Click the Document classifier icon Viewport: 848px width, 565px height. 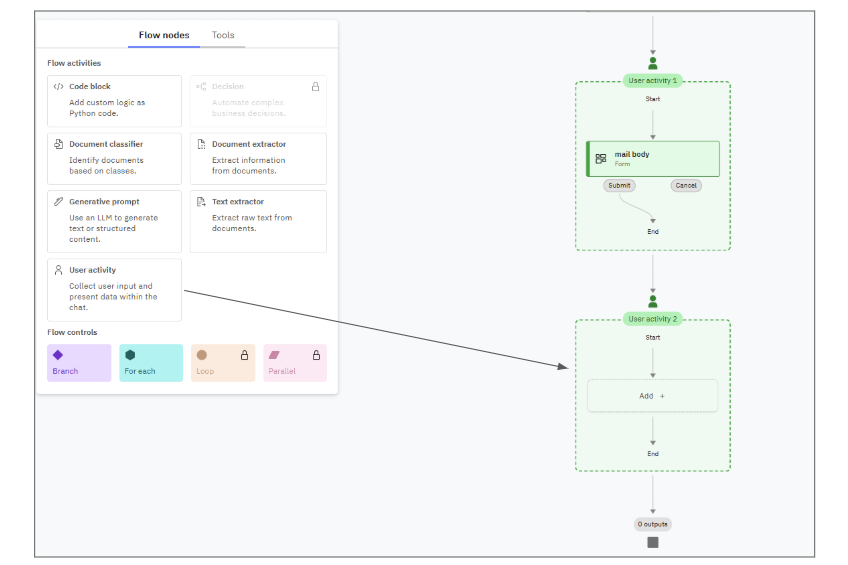tap(58, 144)
